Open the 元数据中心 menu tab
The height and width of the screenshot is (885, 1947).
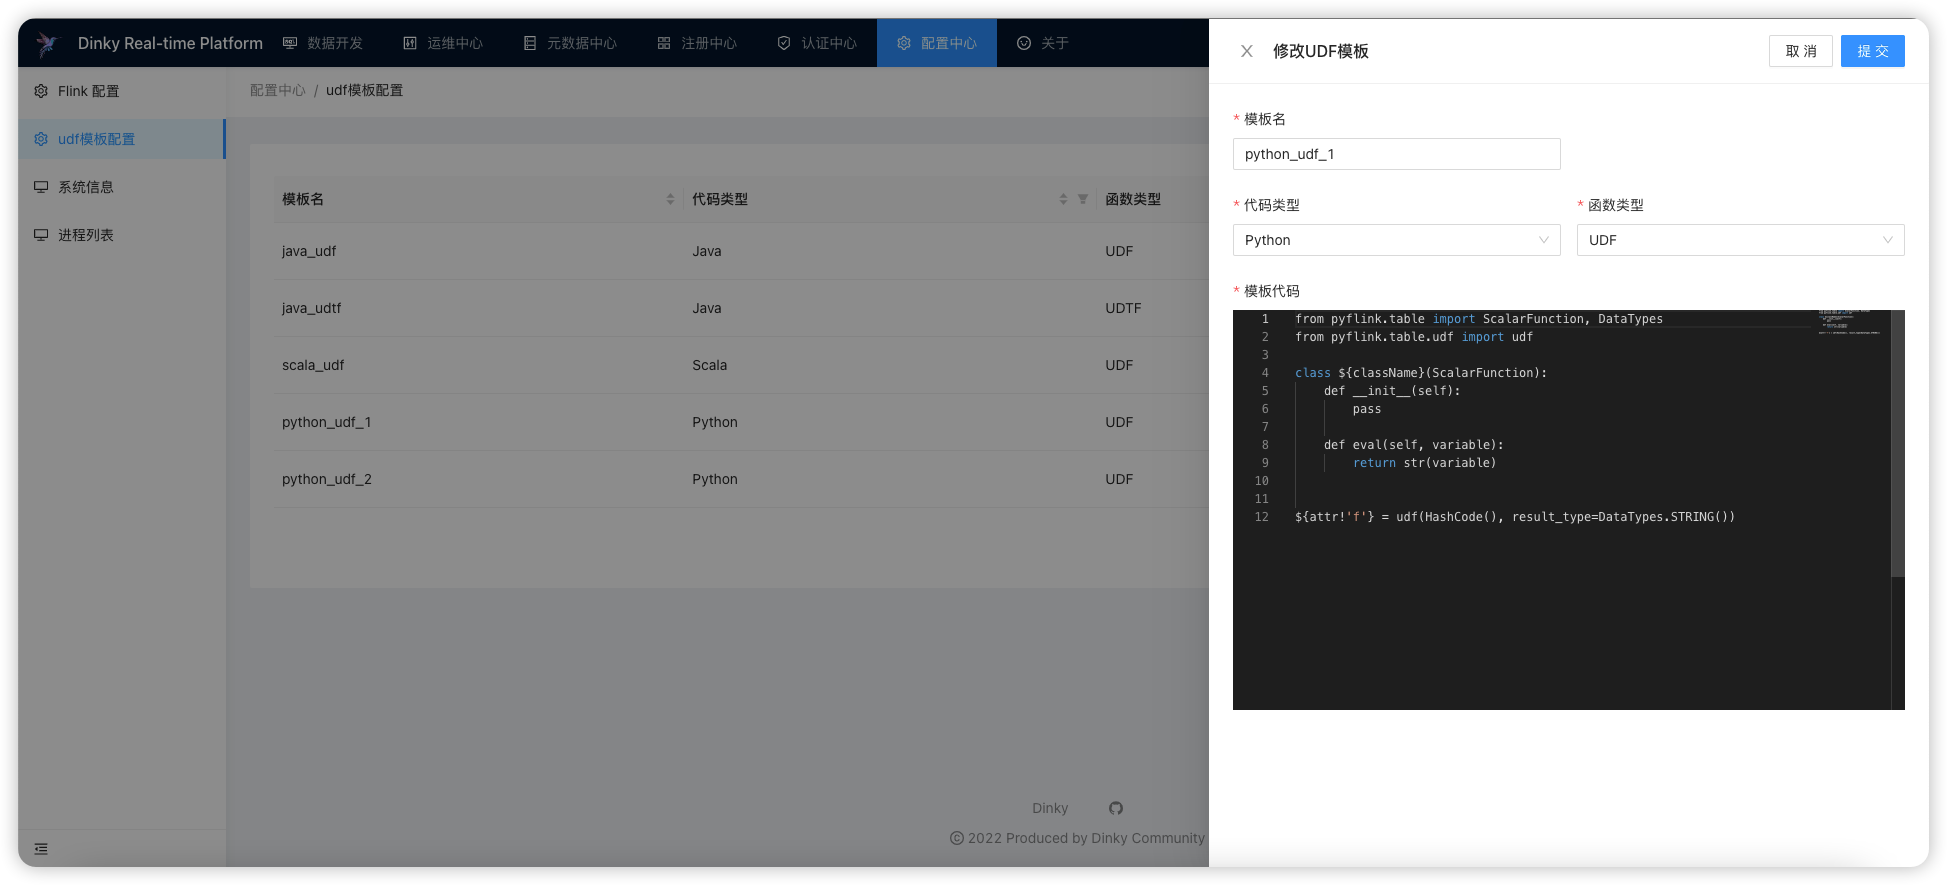coord(570,43)
